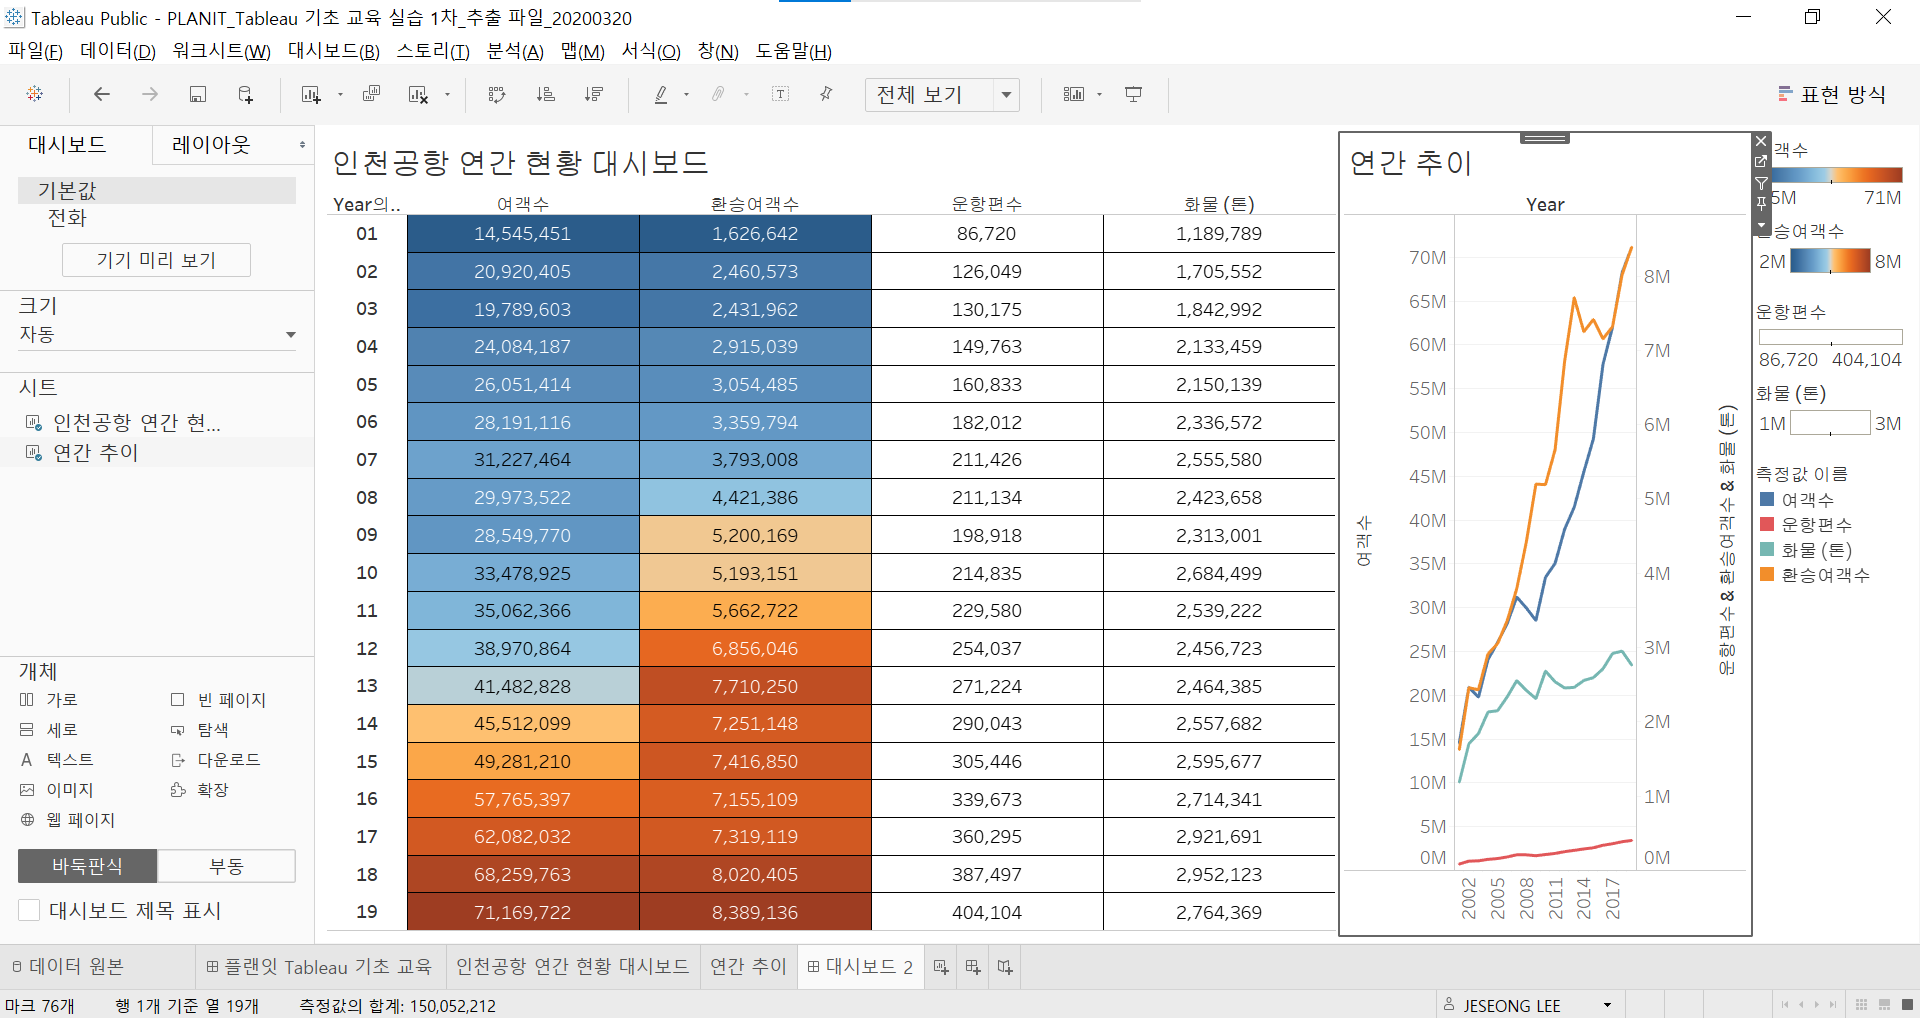Click the show/hide cards icon

(x=1074, y=94)
